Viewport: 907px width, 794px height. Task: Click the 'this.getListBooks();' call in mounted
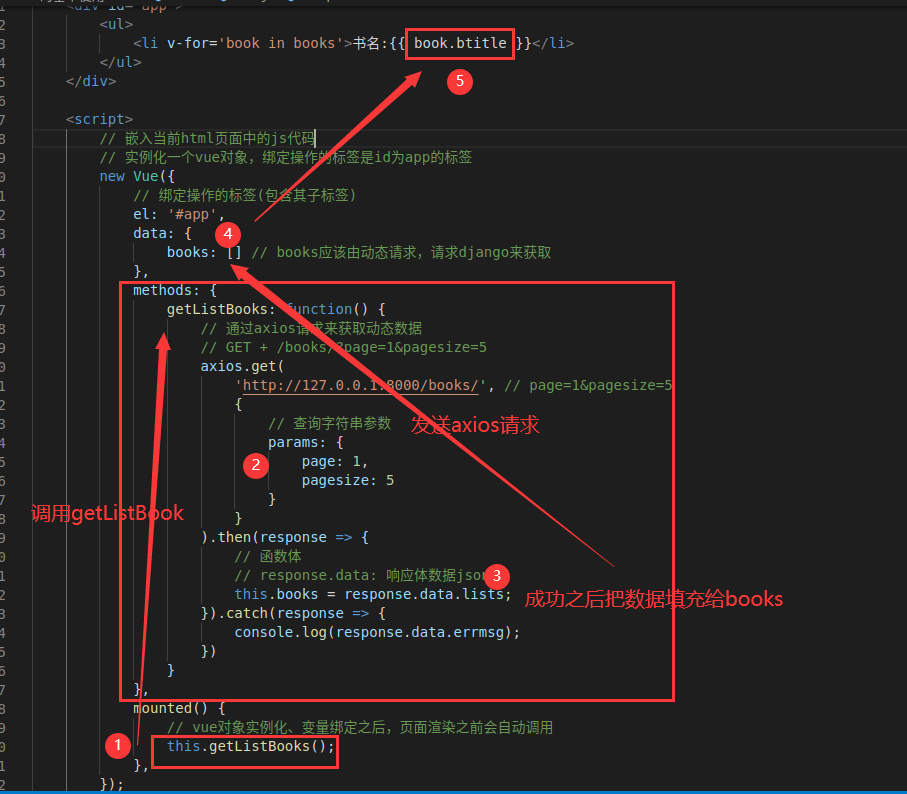click(250, 747)
